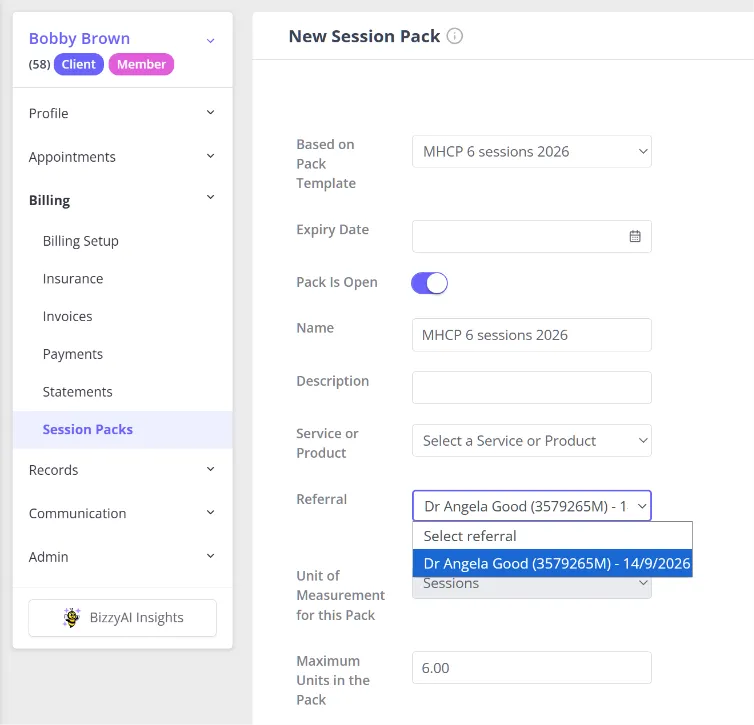Open Statements in sidebar

[77, 392]
